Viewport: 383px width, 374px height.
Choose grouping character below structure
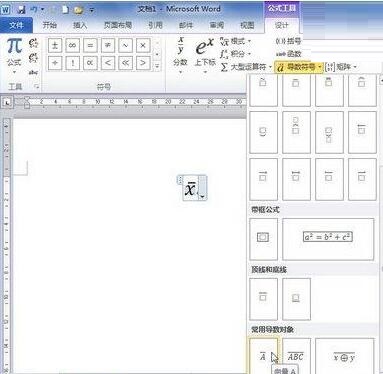coord(329,132)
